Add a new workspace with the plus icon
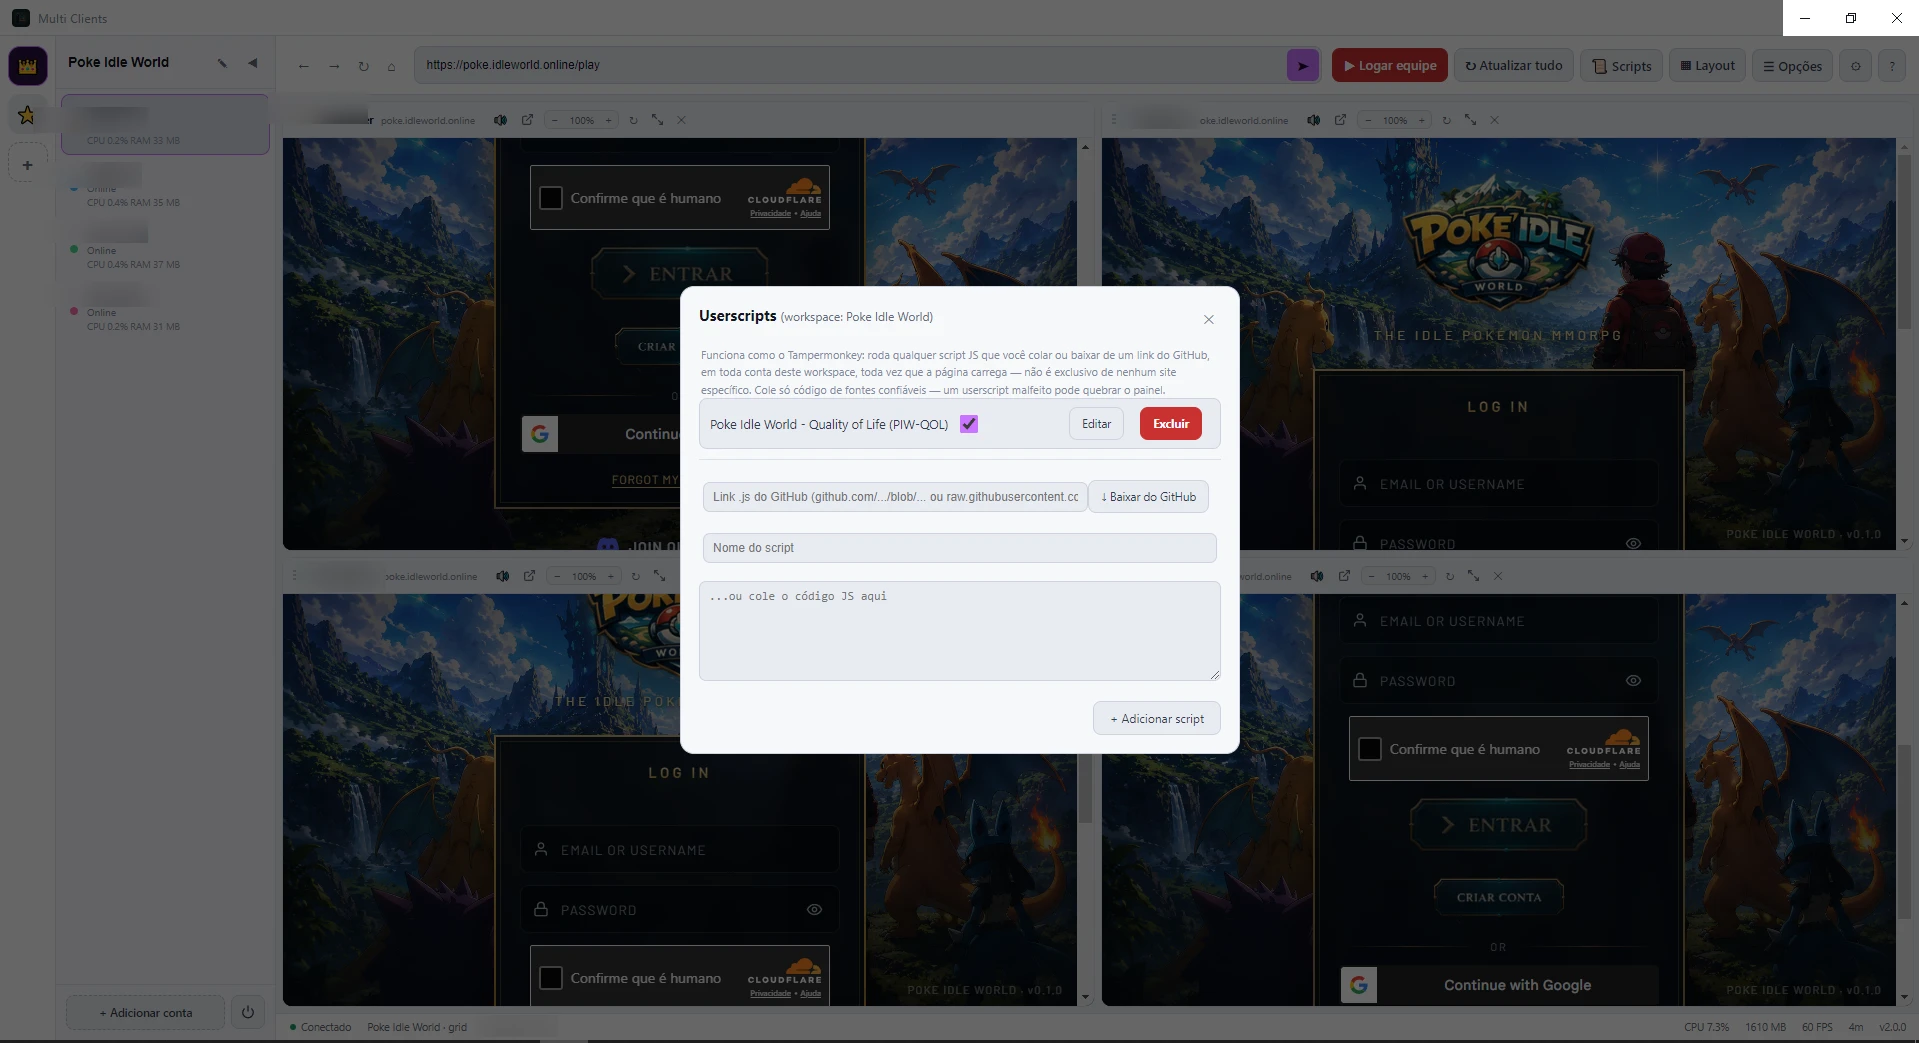 [x=27, y=165]
